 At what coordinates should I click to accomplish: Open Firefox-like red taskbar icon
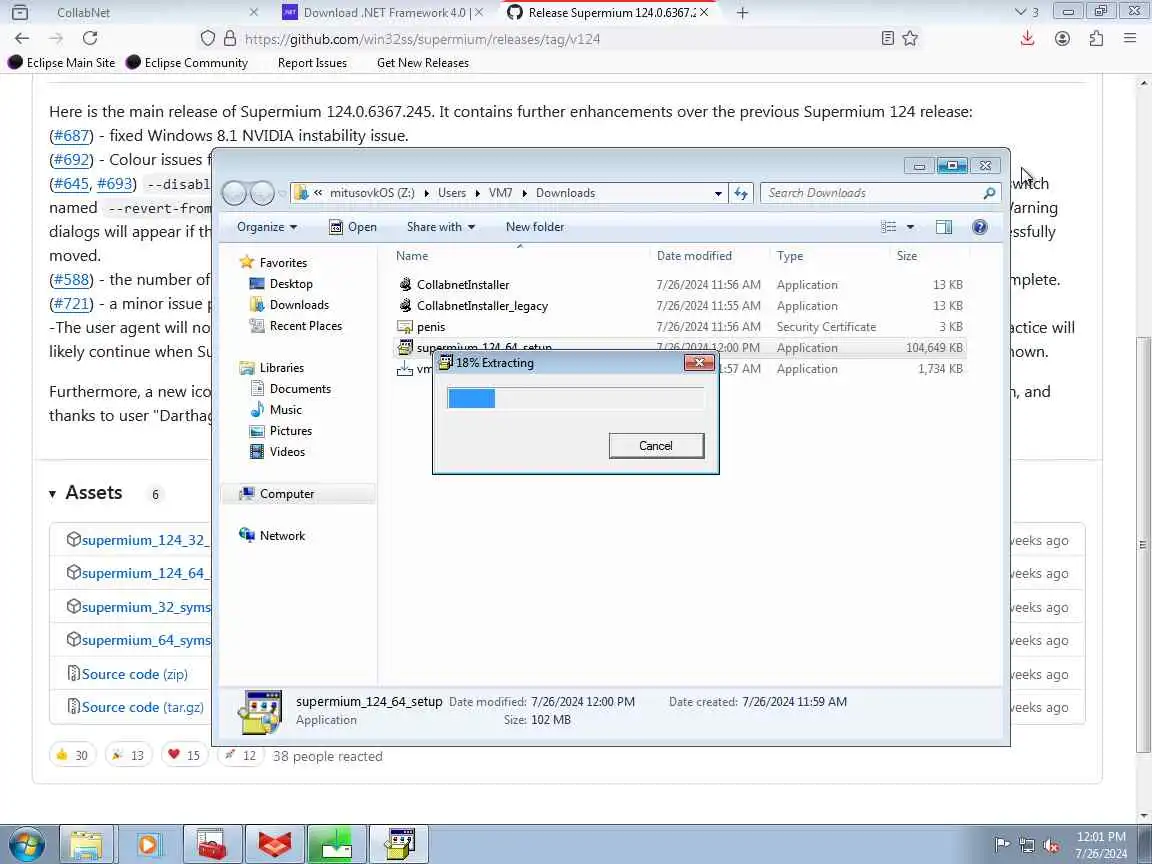pyautogui.click(x=274, y=845)
